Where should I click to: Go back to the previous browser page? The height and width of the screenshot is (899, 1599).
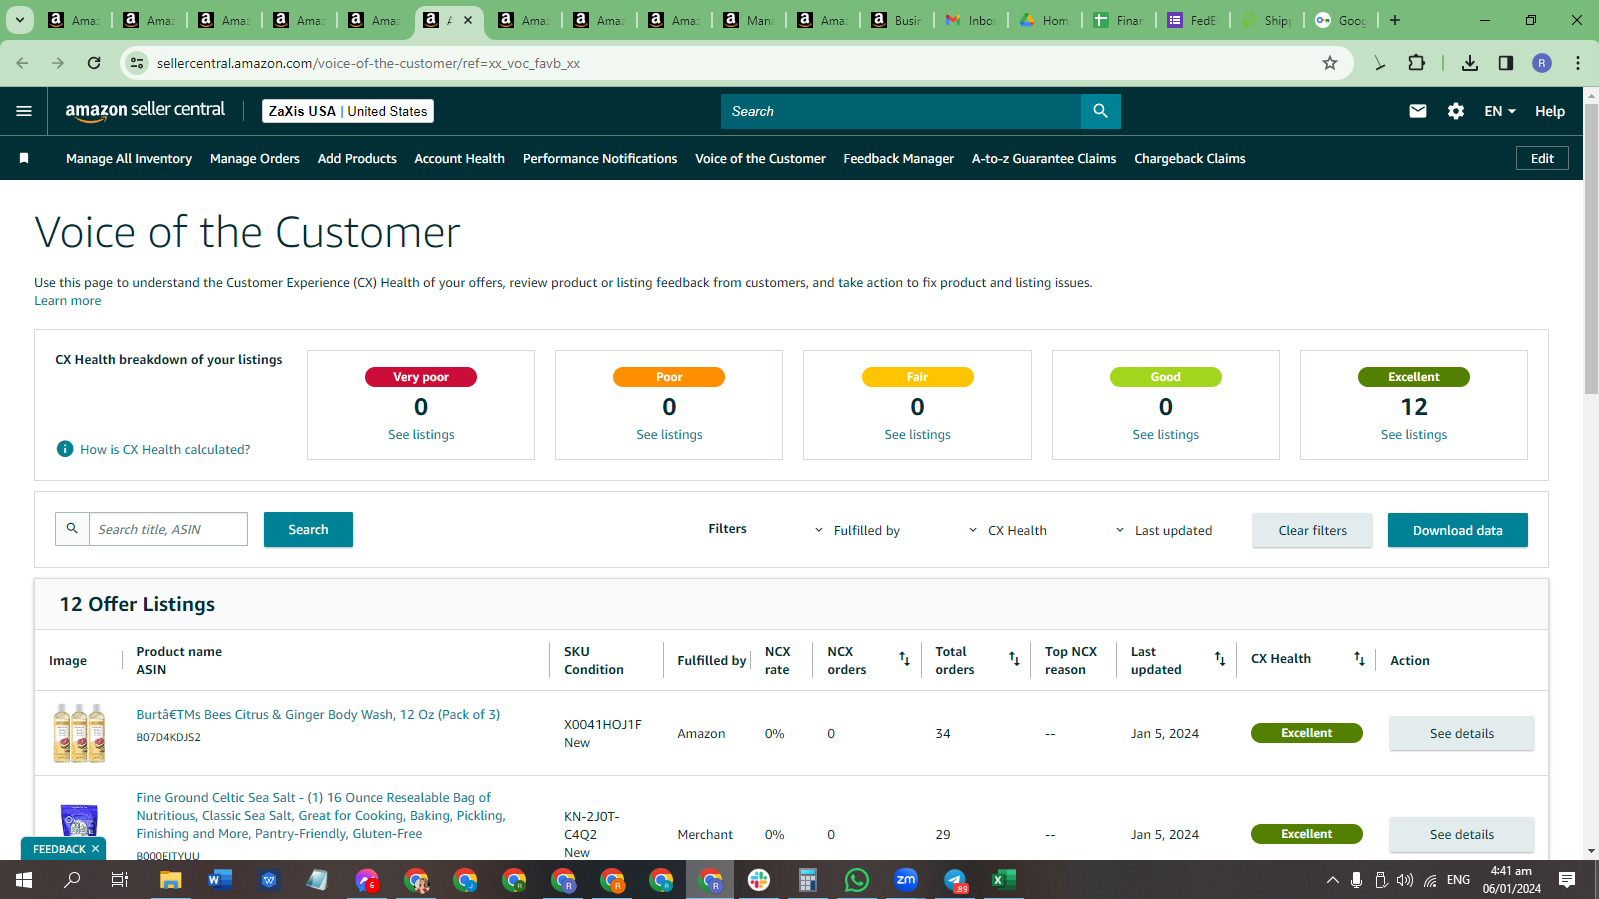pos(22,63)
